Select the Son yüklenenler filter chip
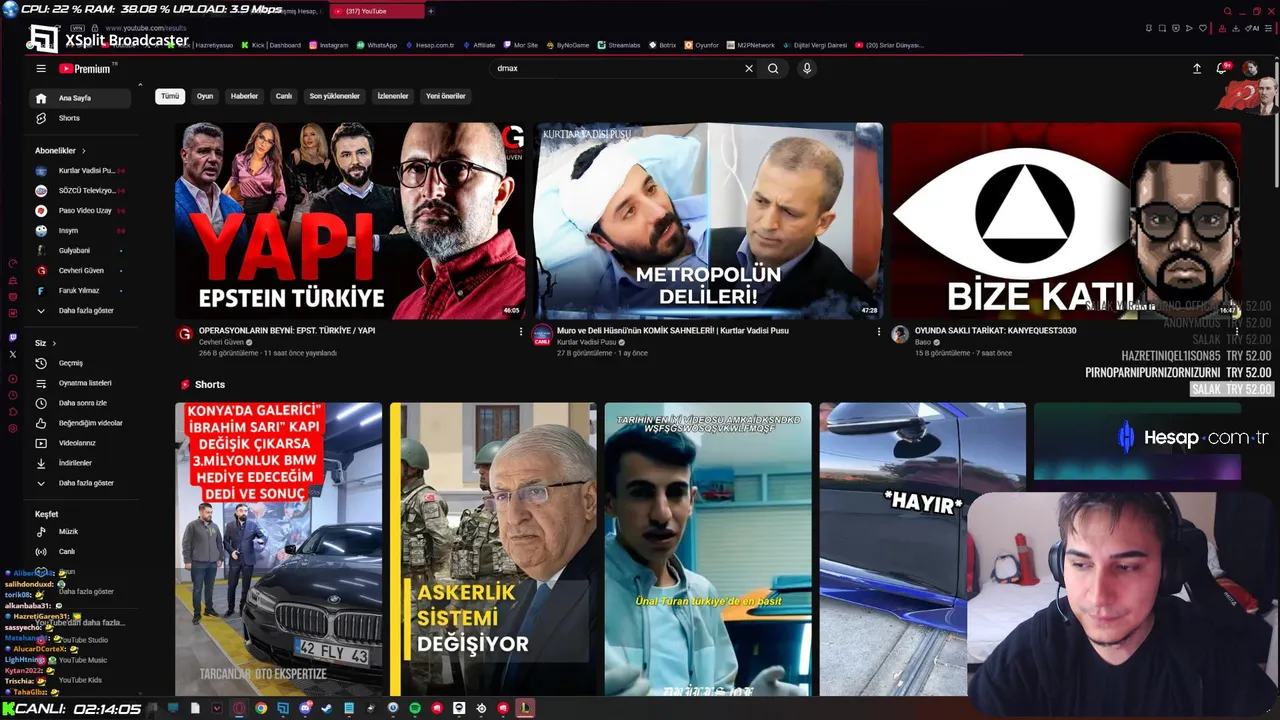 pyautogui.click(x=334, y=96)
